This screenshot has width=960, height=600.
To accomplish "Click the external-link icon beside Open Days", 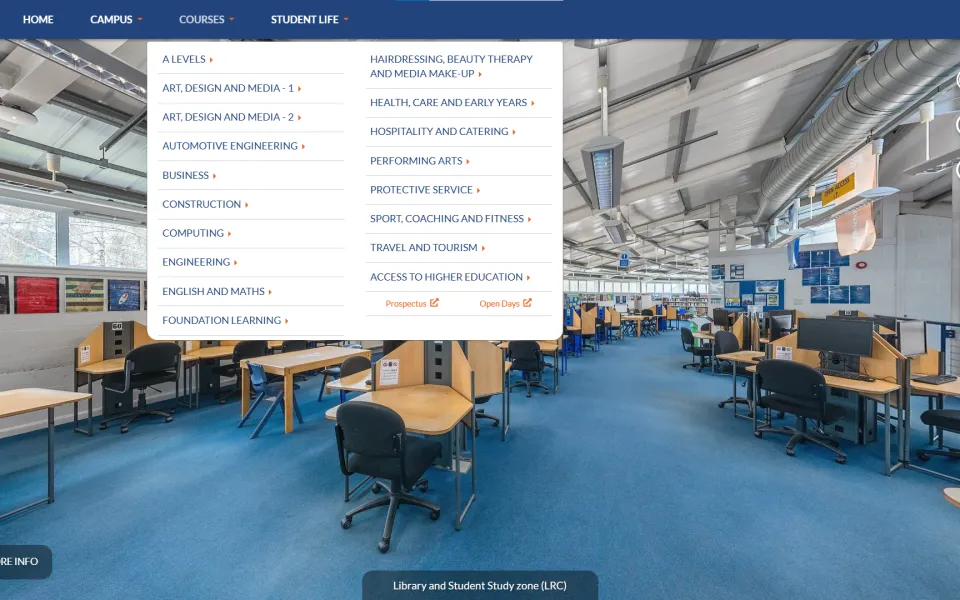I will pos(527,302).
